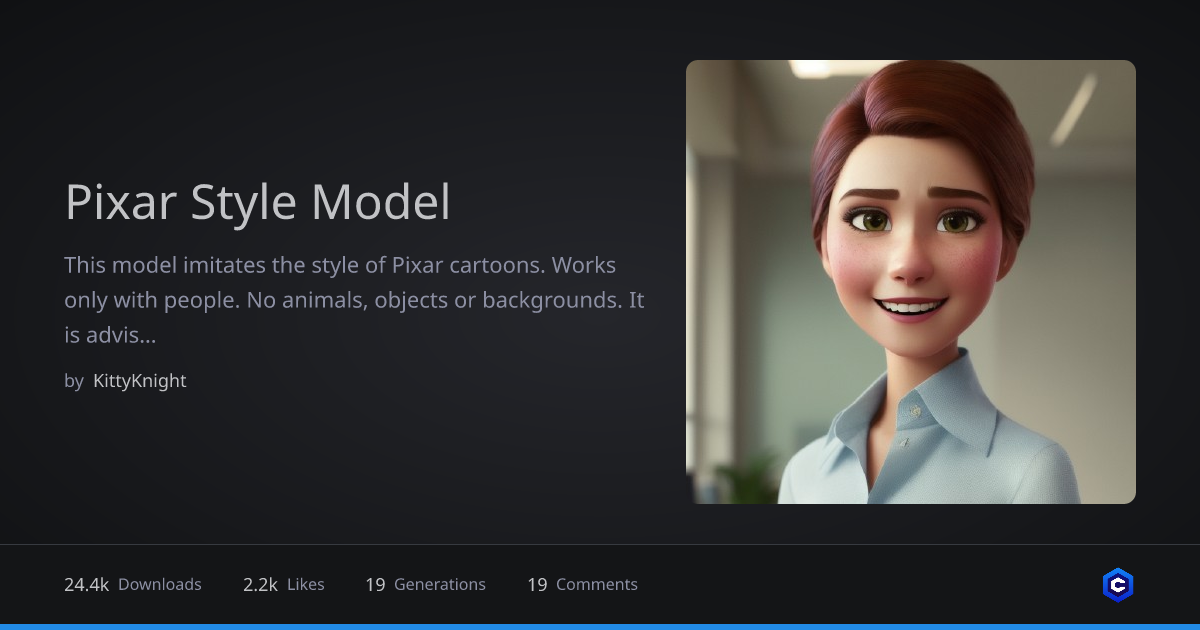Open the Generations stat label

click(x=440, y=585)
